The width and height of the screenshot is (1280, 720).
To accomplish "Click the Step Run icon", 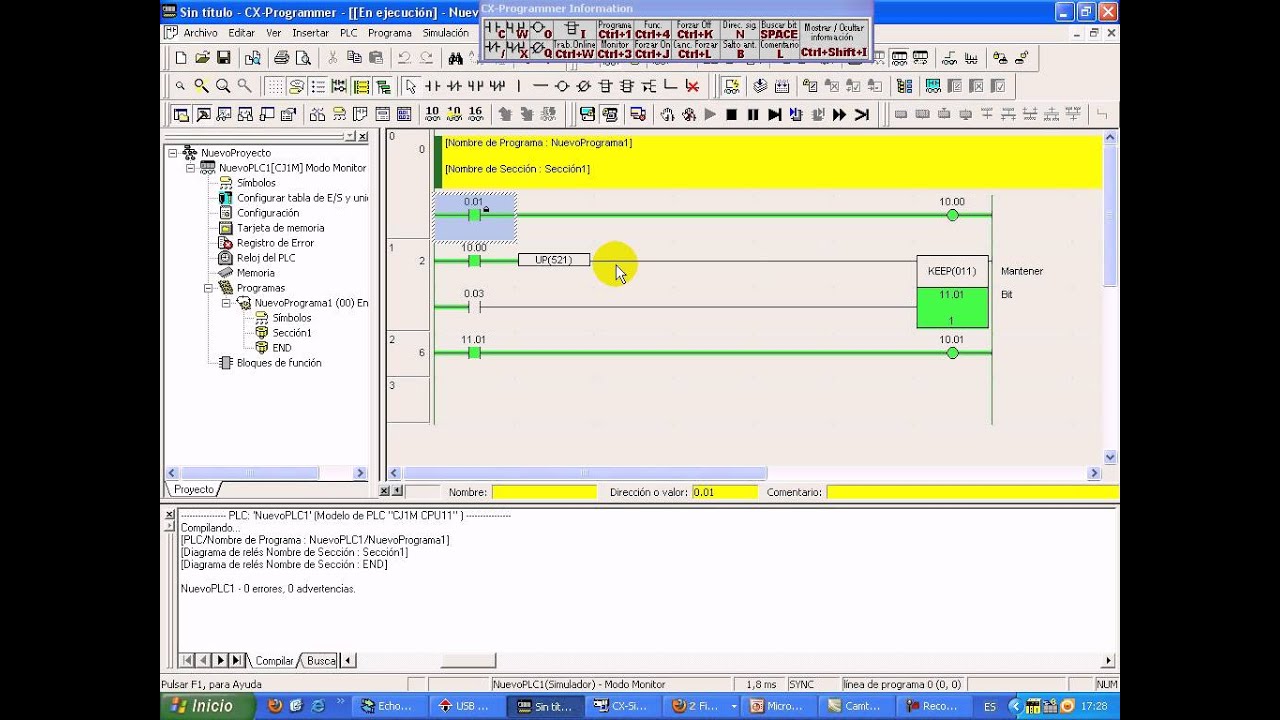I will point(774,114).
